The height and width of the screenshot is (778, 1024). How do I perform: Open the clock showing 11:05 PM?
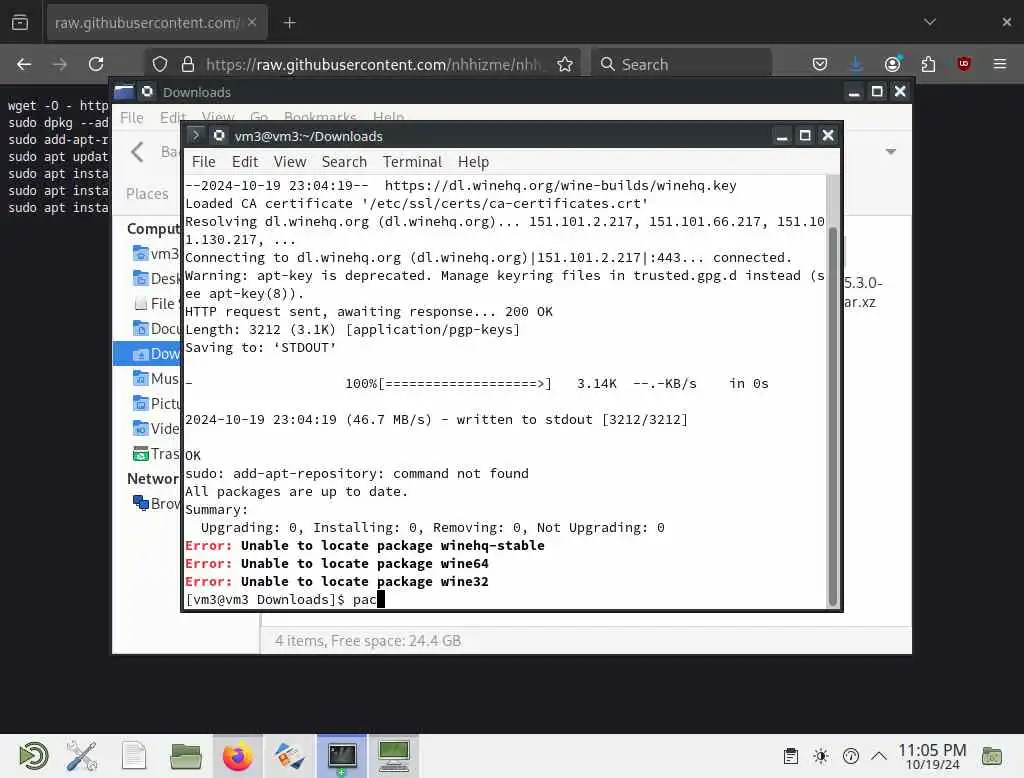pyautogui.click(x=932, y=756)
